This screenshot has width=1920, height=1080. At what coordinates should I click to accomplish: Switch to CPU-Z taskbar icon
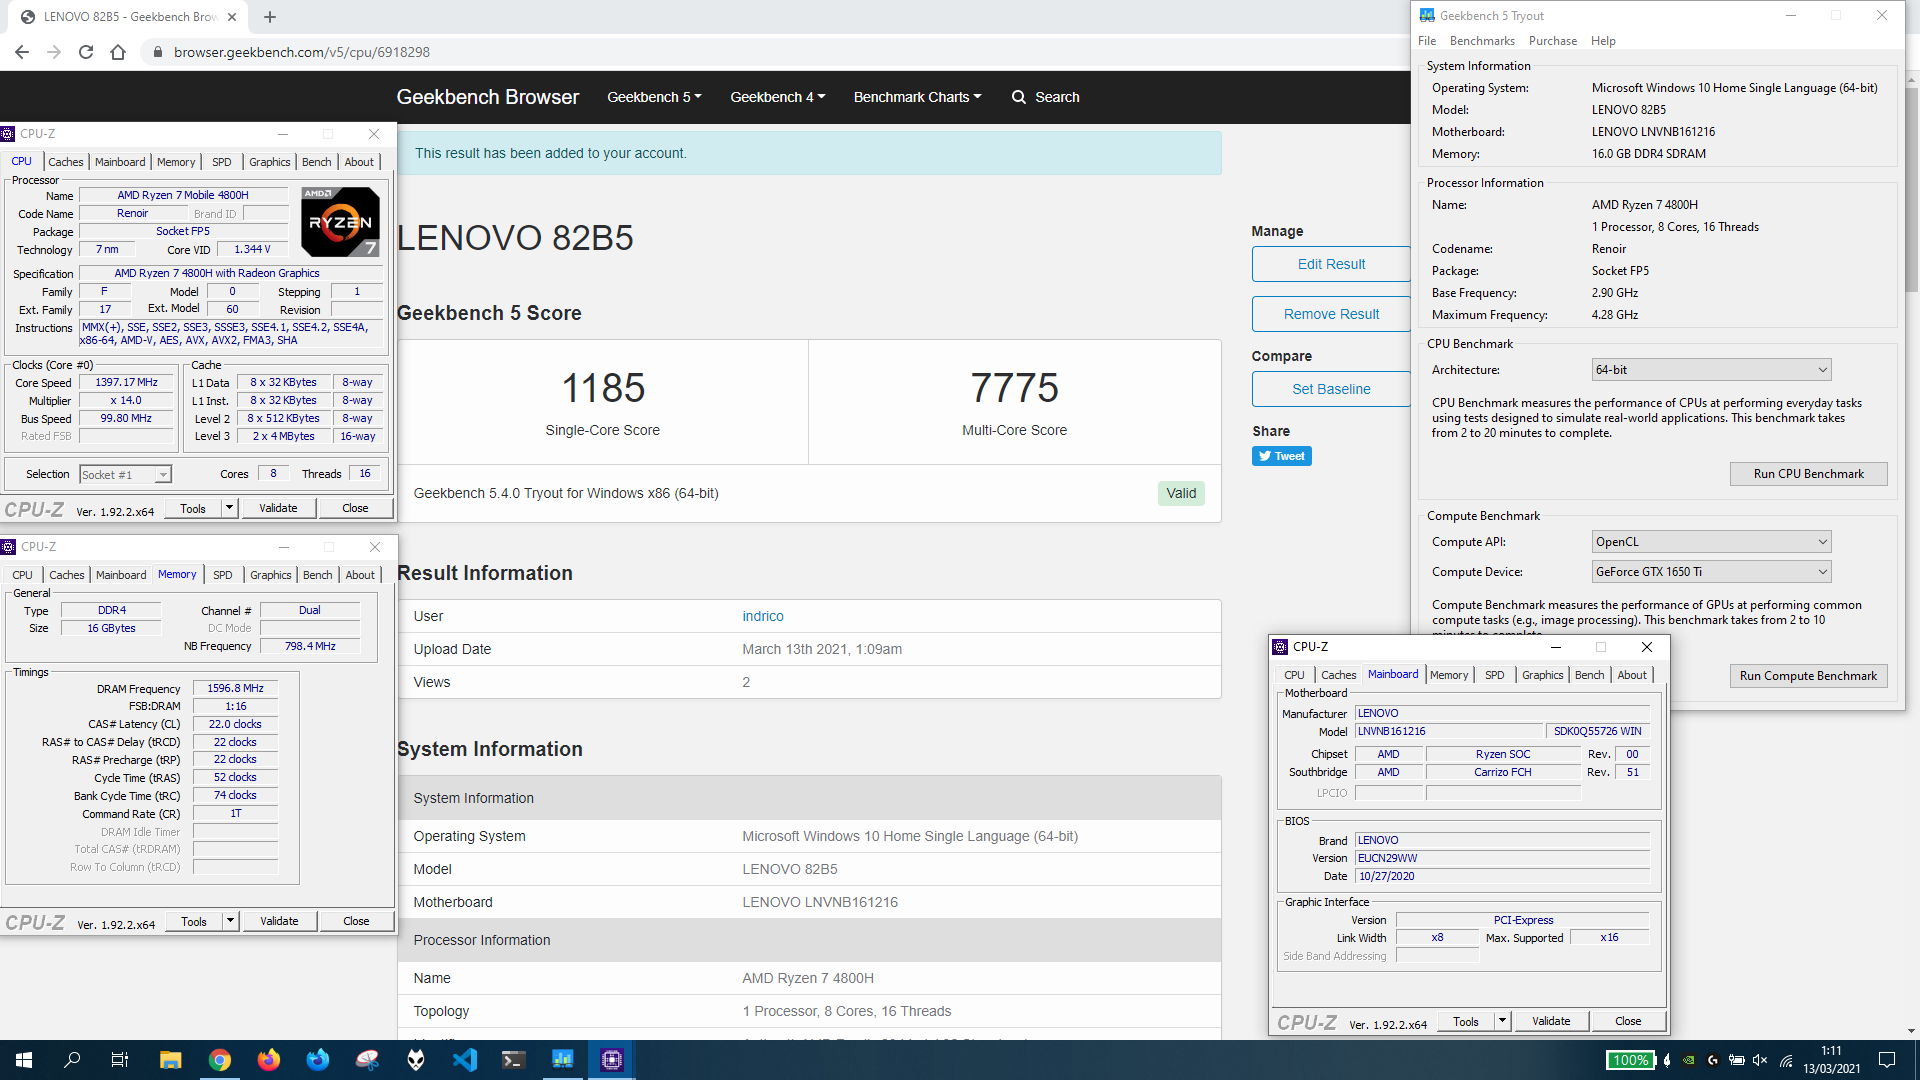pos(612,1060)
